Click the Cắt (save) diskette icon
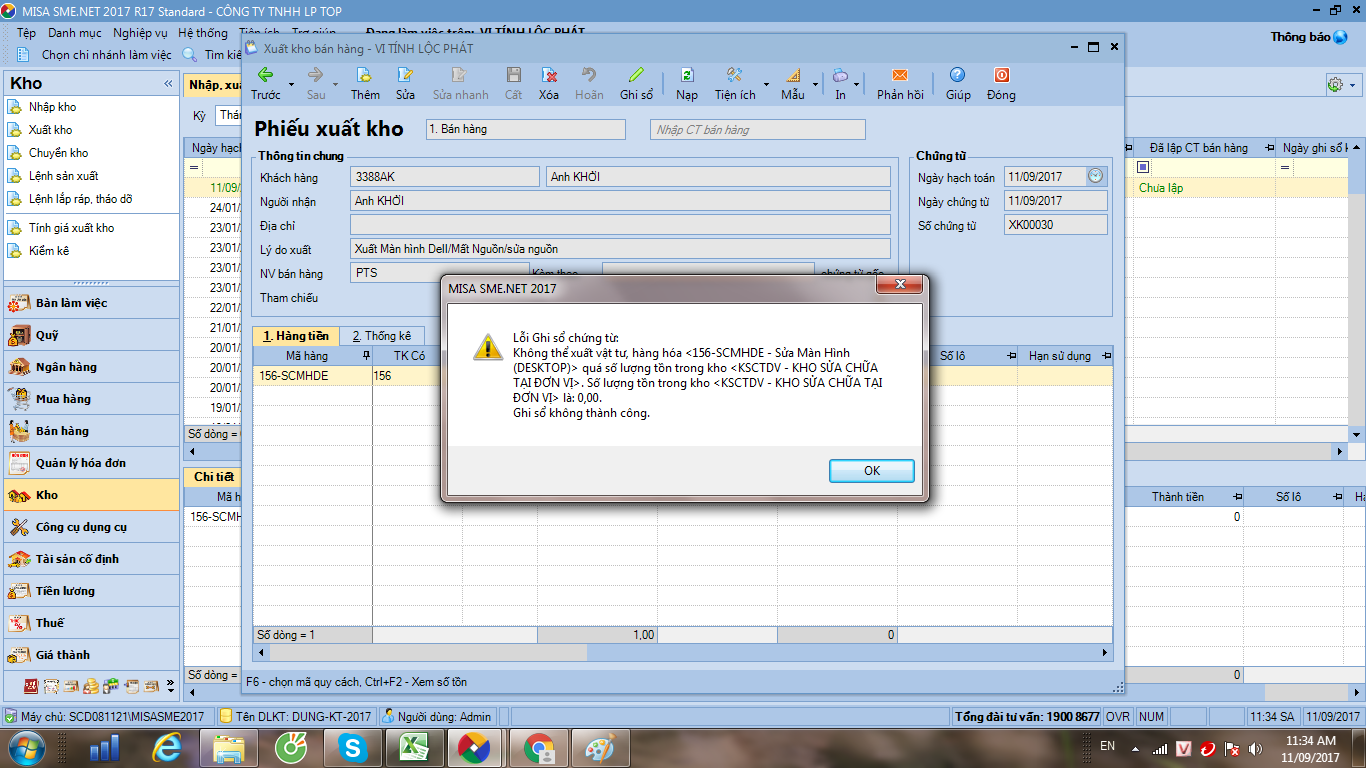Screen dimensions: 1366x768 tap(513, 75)
